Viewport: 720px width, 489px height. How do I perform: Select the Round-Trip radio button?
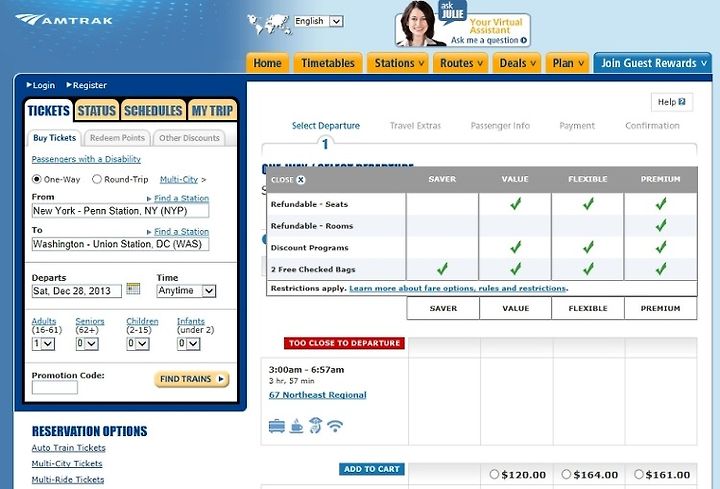[x=96, y=179]
